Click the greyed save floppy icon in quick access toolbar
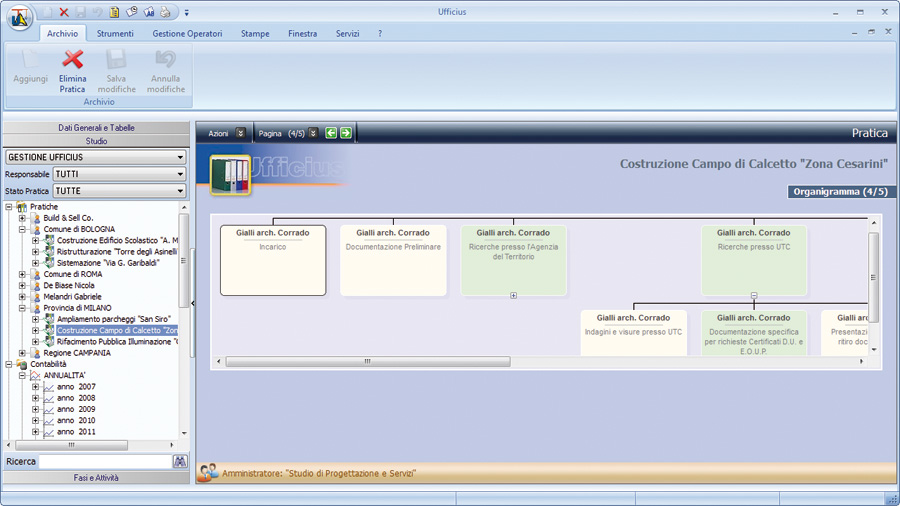The image size is (900, 506). (81, 12)
